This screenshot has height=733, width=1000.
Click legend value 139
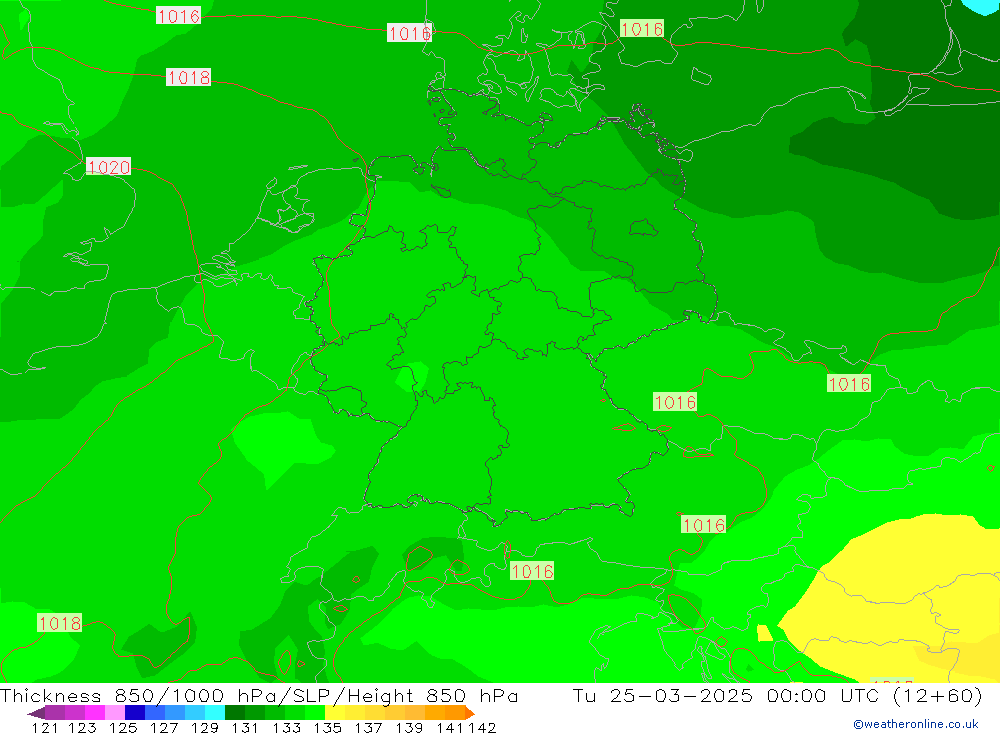(409, 727)
